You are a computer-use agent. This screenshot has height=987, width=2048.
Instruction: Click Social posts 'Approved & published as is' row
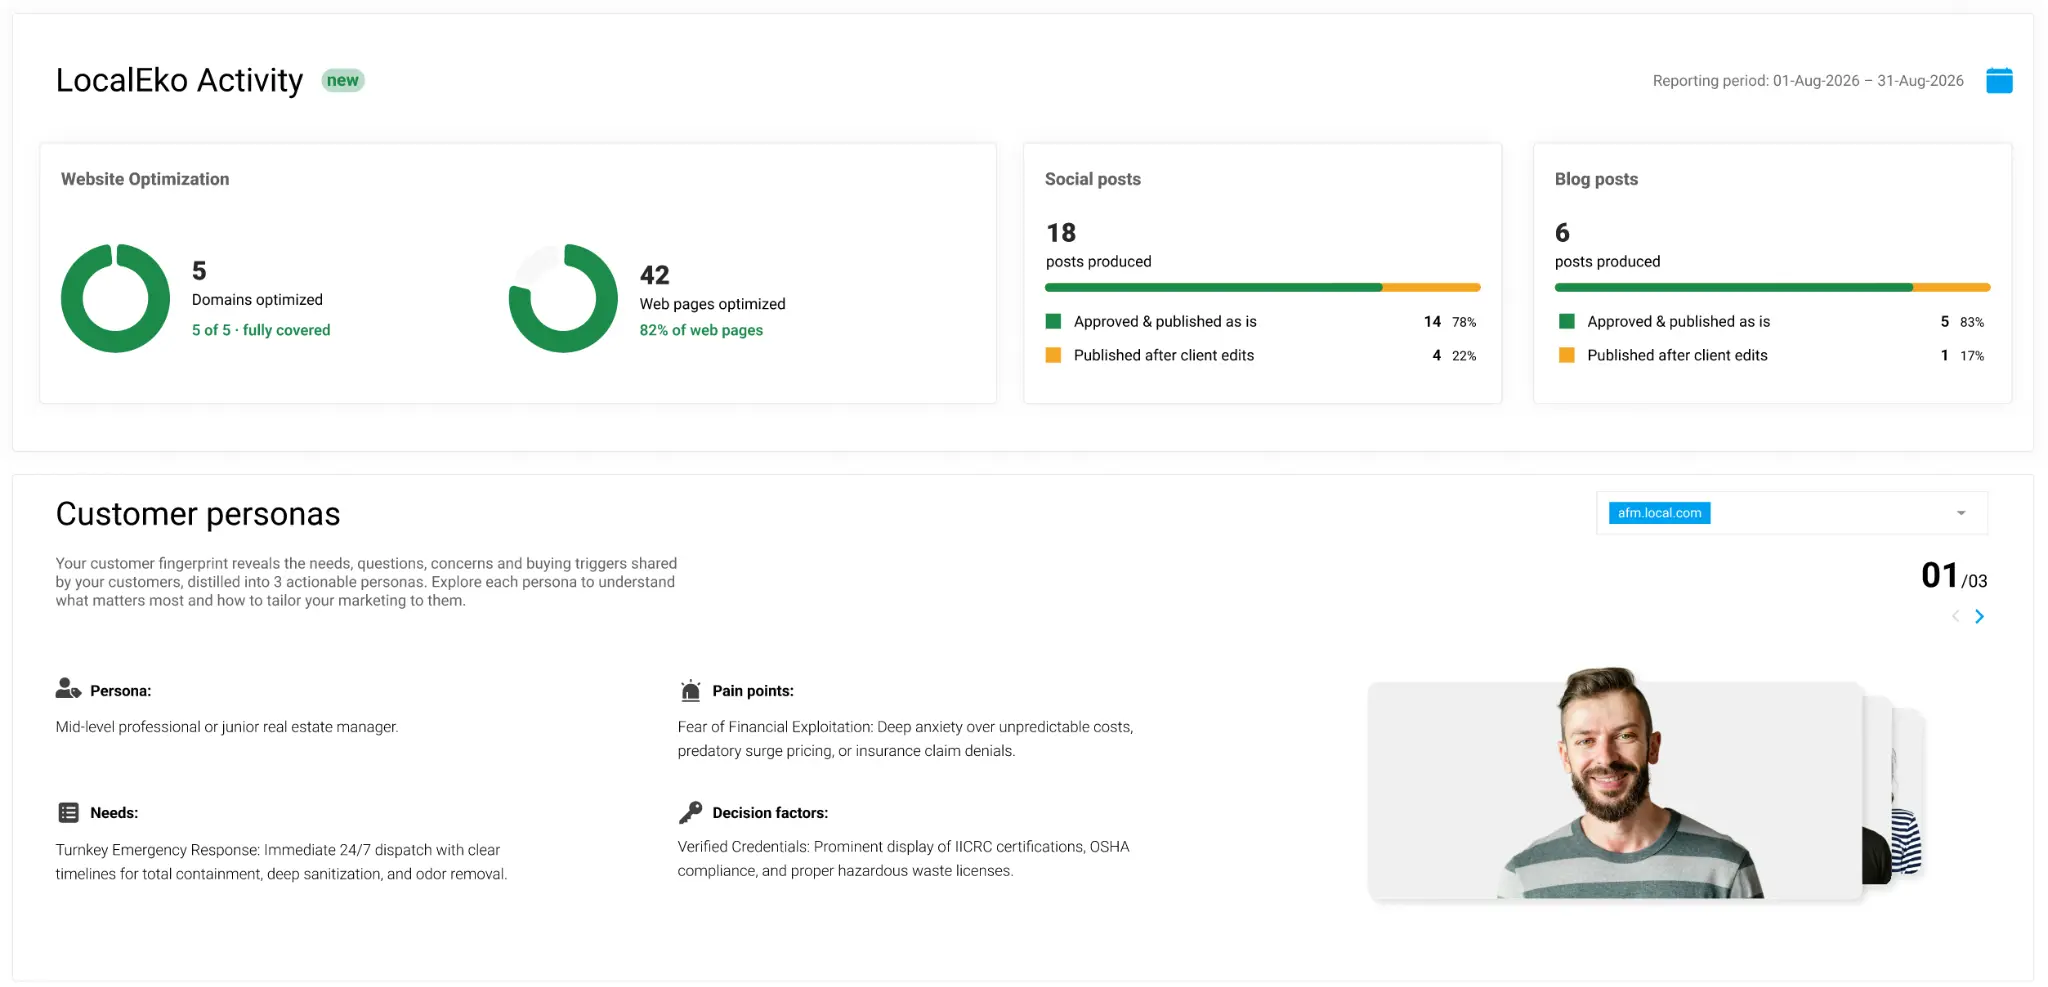pyautogui.click(x=1261, y=321)
